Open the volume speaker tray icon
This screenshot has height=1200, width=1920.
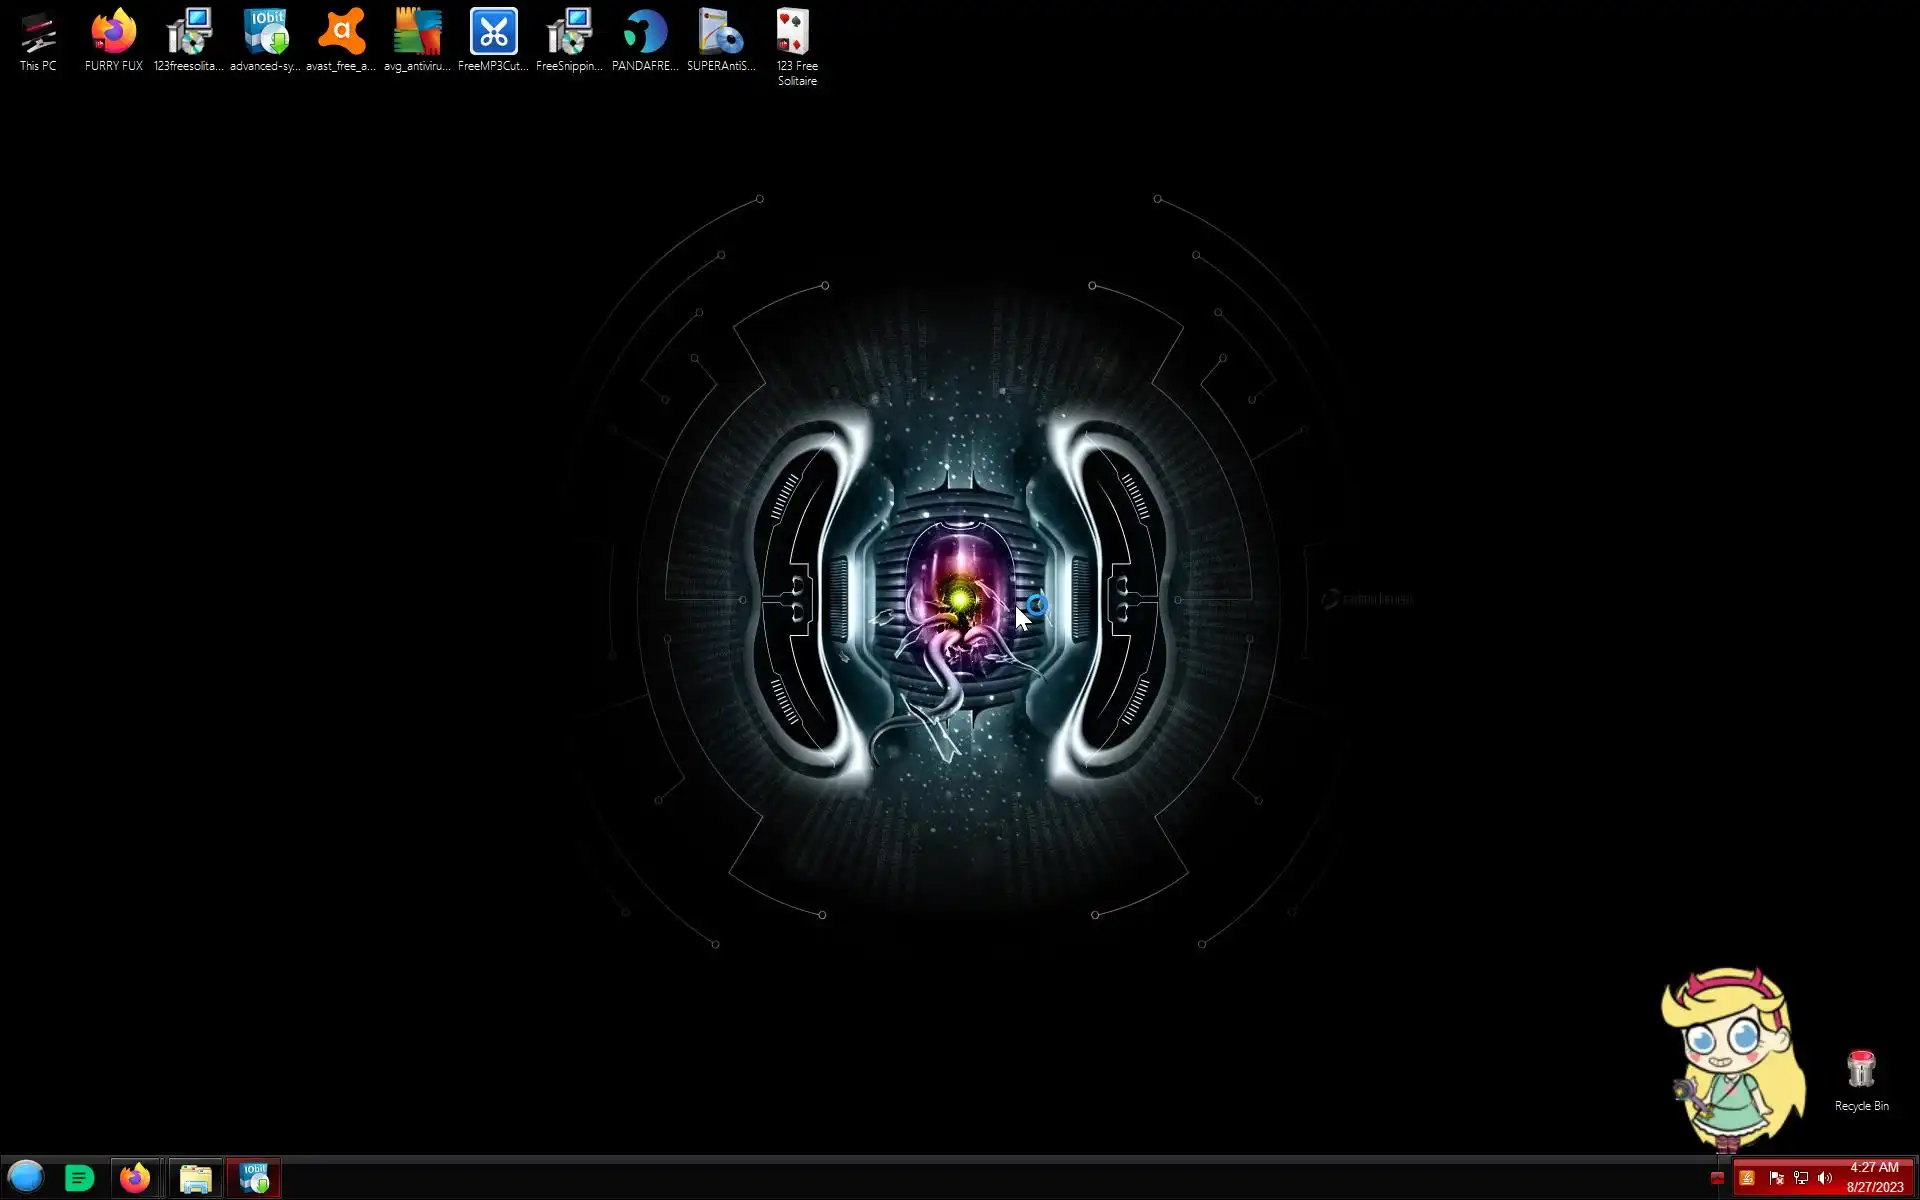(1825, 1178)
